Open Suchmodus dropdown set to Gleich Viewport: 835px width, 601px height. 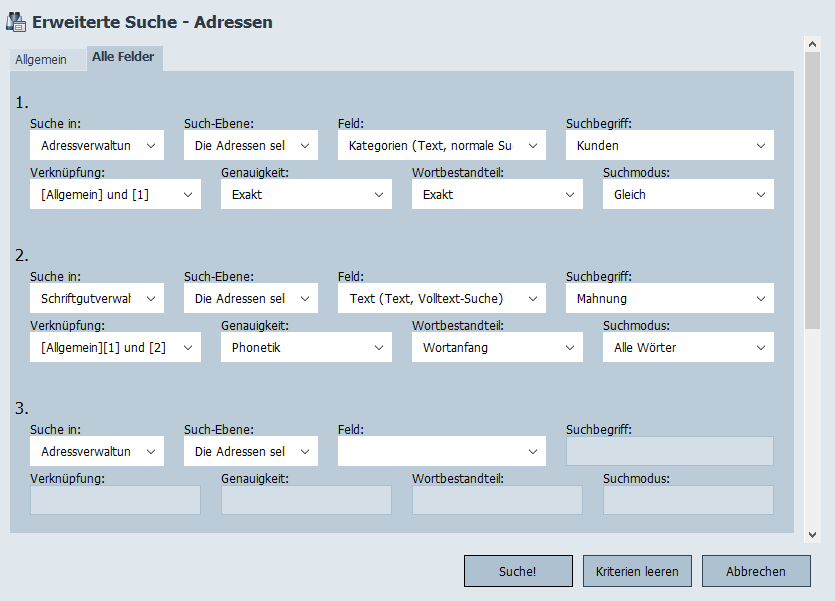pyautogui.click(x=688, y=195)
